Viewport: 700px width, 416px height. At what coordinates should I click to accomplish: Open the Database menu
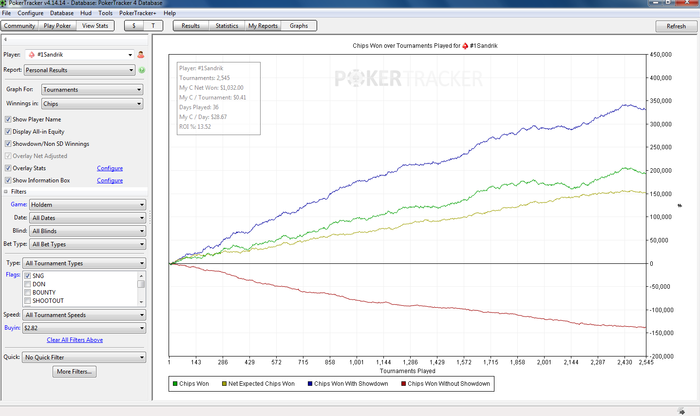pyautogui.click(x=62, y=13)
